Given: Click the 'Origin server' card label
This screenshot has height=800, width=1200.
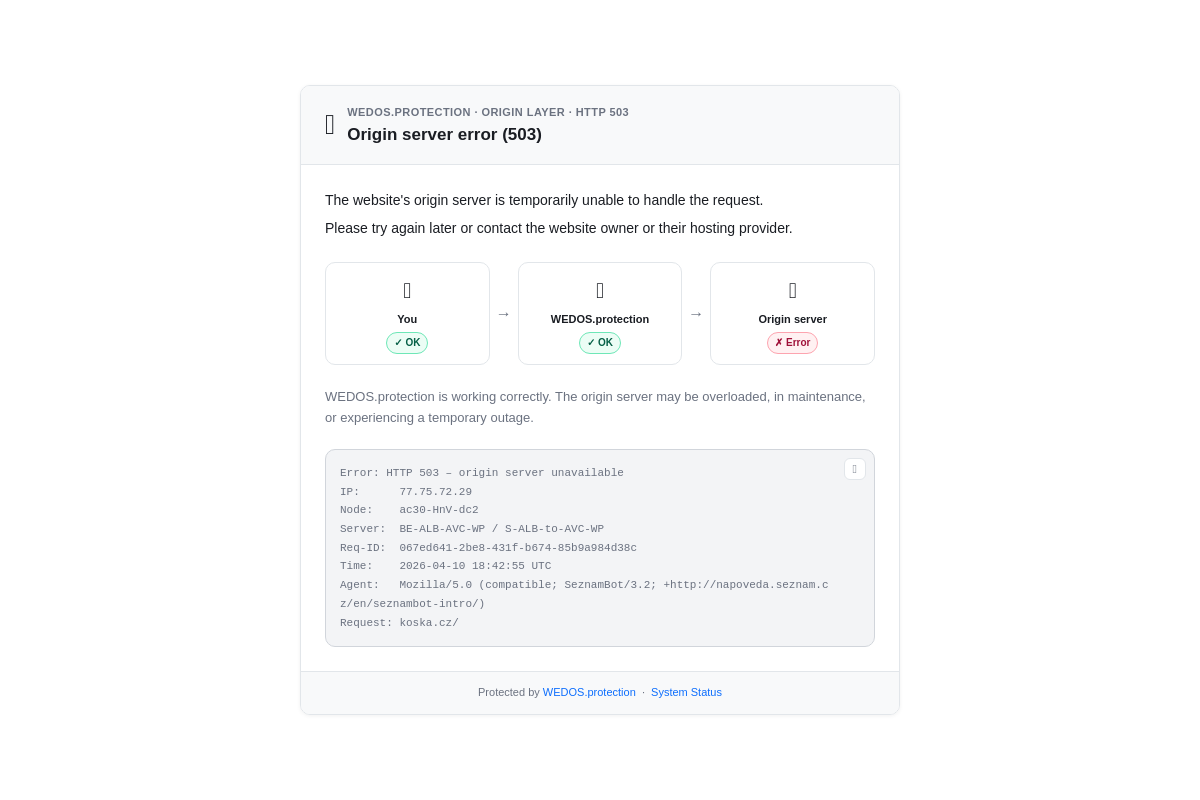Looking at the screenshot, I should point(793,319).
